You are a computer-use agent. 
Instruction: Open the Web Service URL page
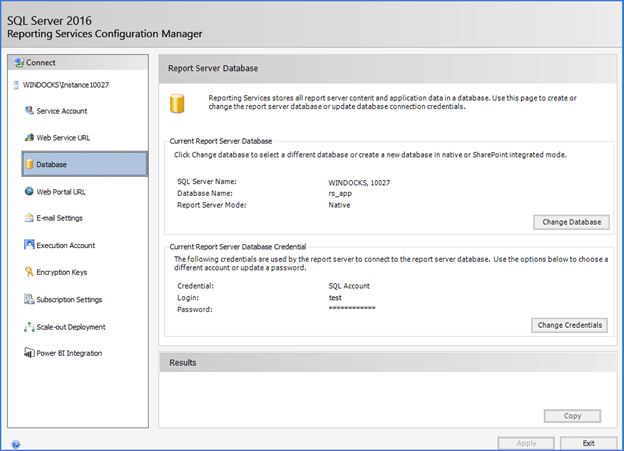click(x=64, y=137)
